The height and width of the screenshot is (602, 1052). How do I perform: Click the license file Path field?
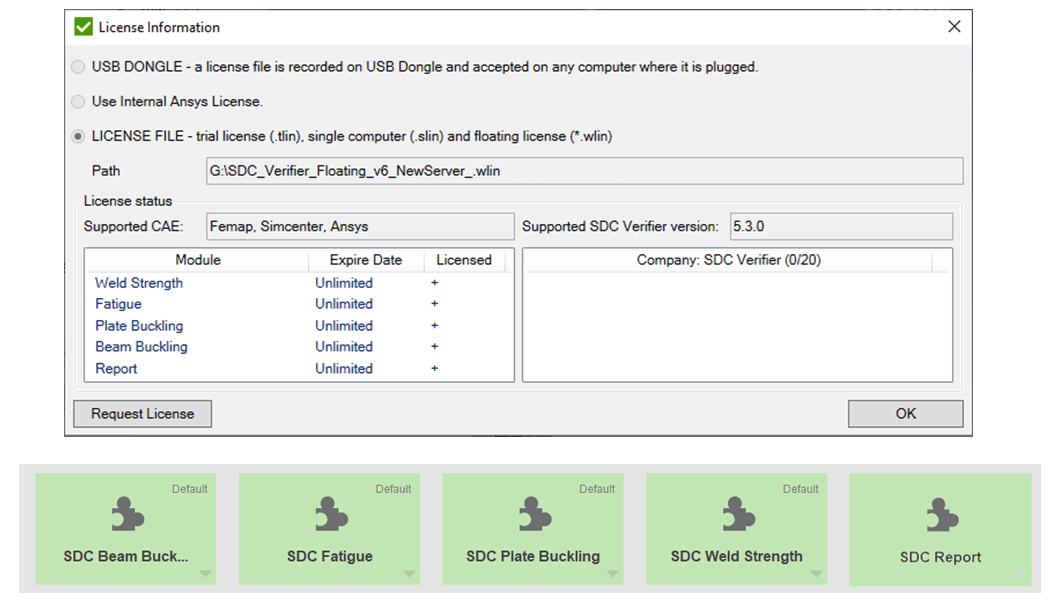click(584, 171)
